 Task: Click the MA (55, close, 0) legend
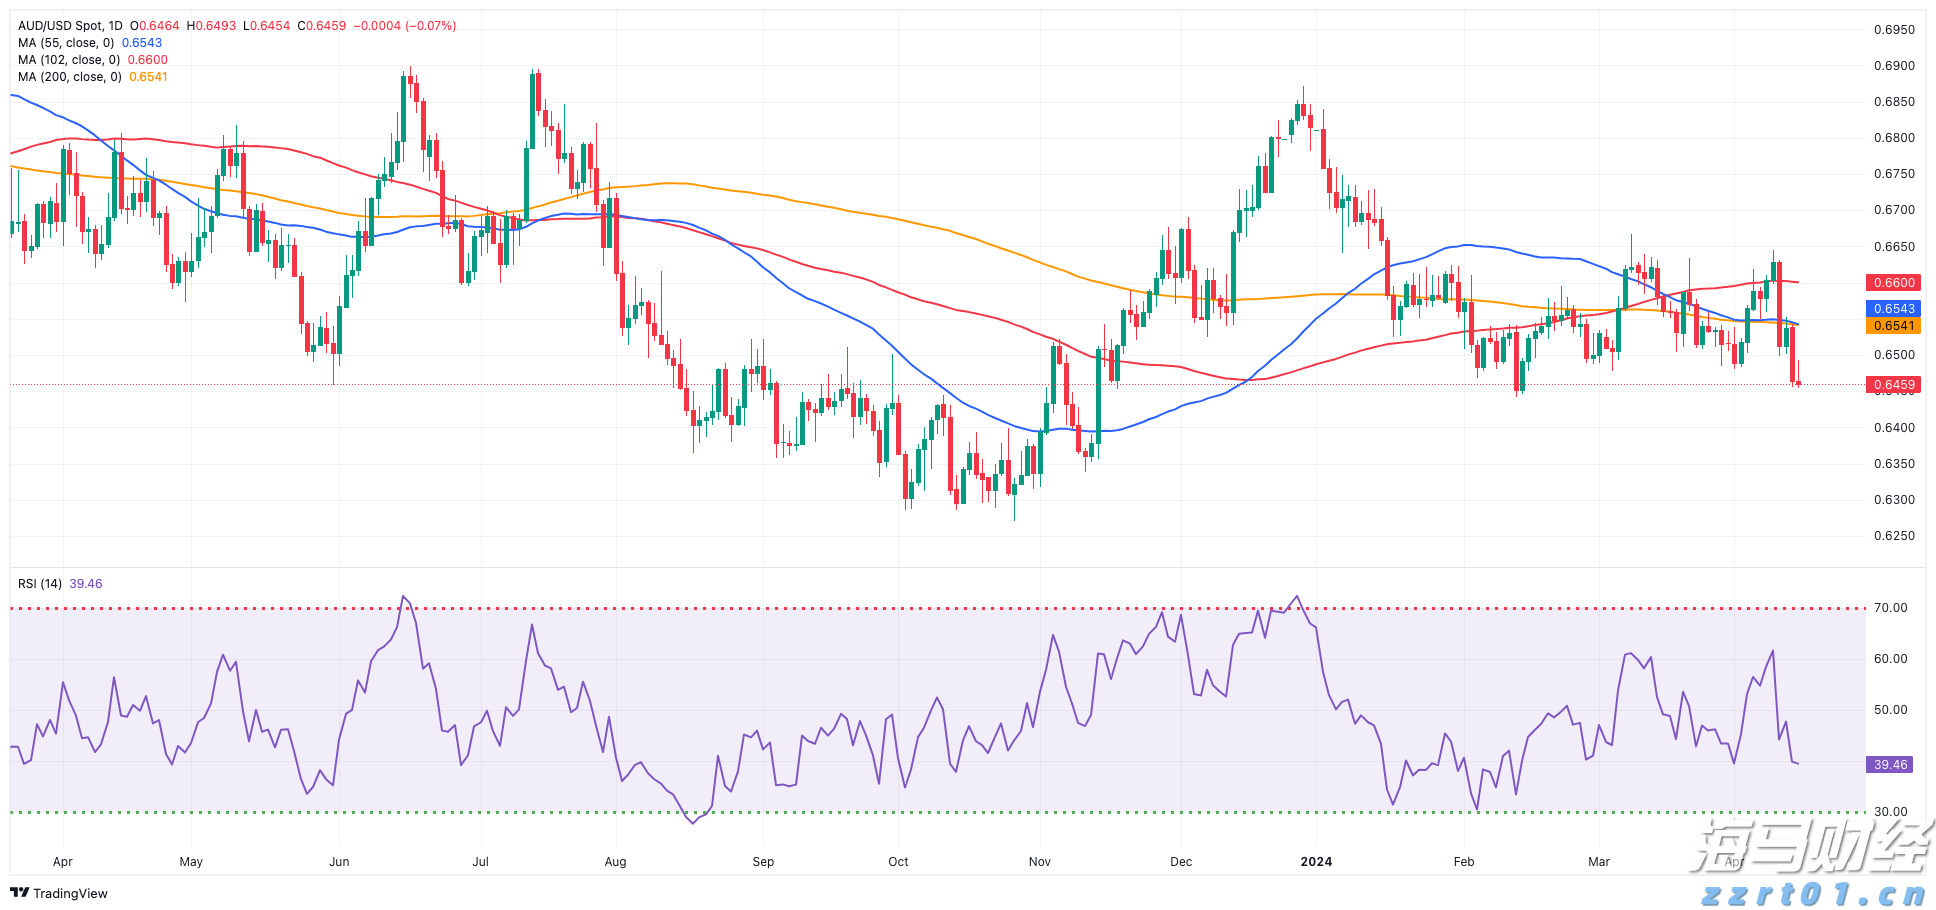[x=66, y=43]
